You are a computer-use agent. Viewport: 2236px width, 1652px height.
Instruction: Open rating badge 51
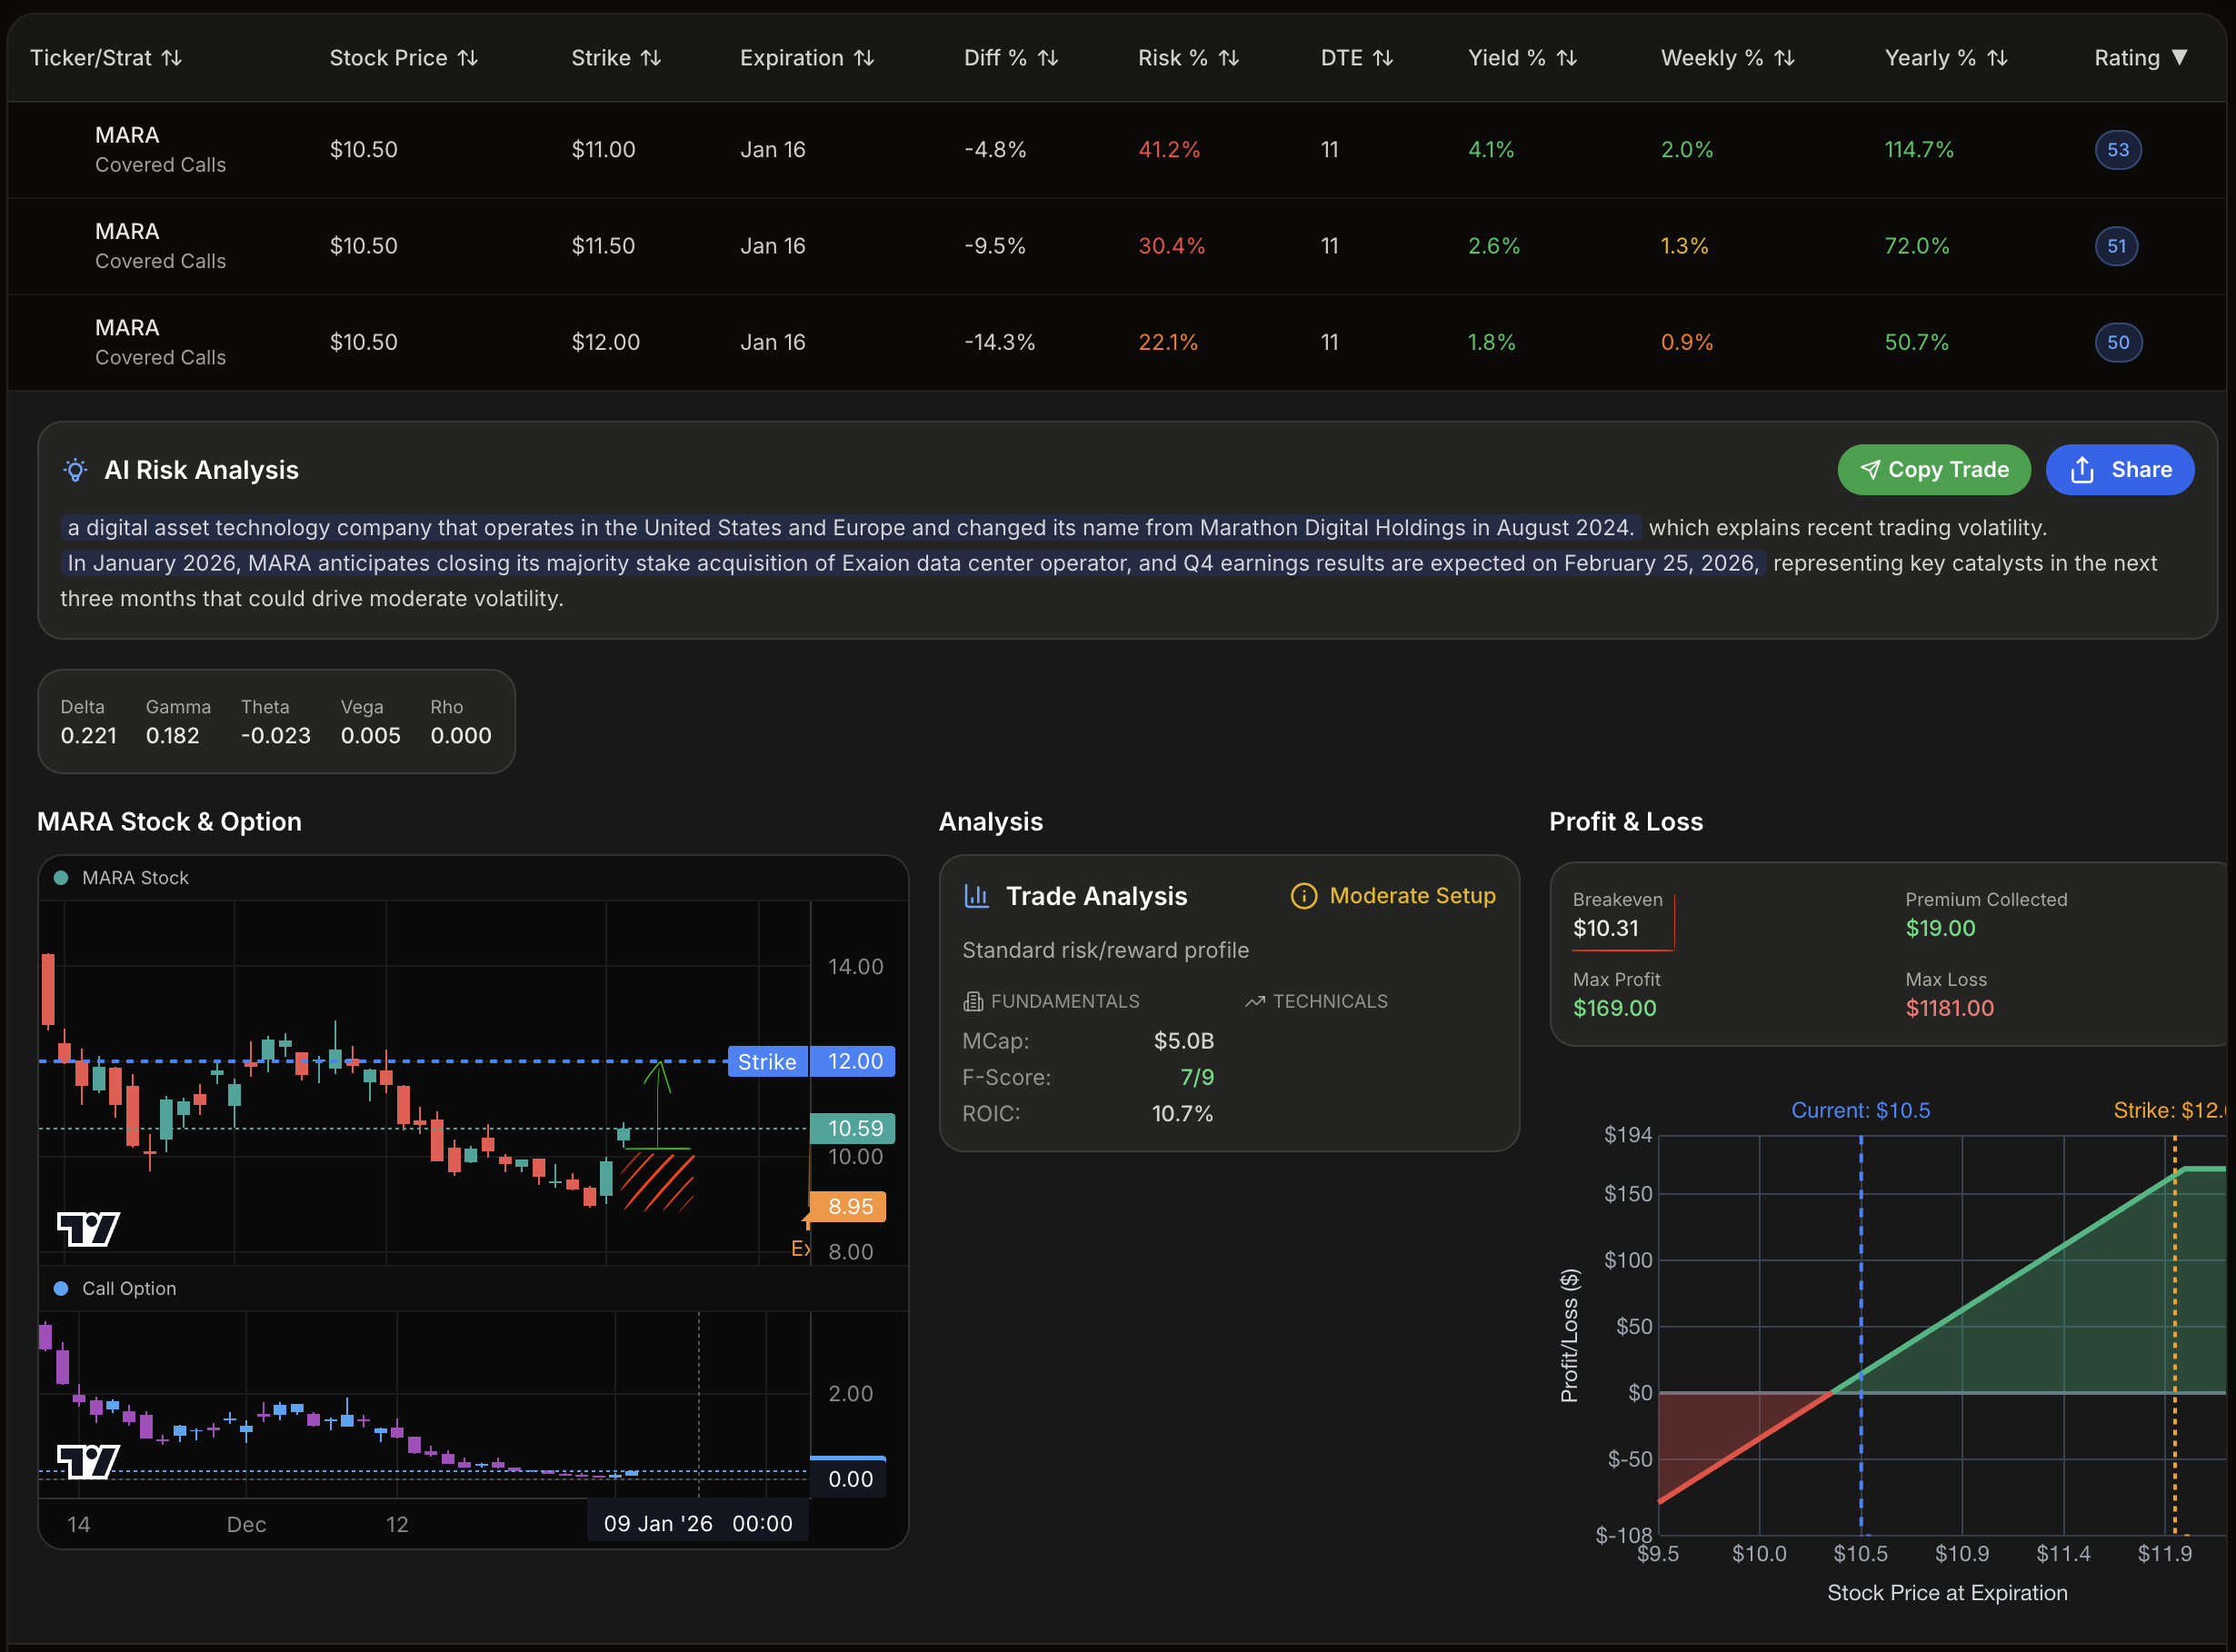pyautogui.click(x=2117, y=246)
